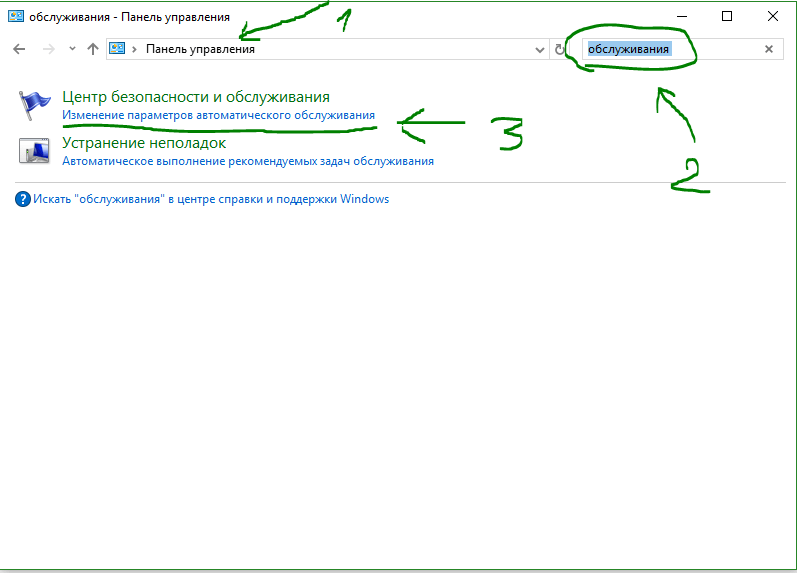Viewport: 797px width, 573px height.
Task: Go back with the left arrow button
Action: click(x=19, y=49)
